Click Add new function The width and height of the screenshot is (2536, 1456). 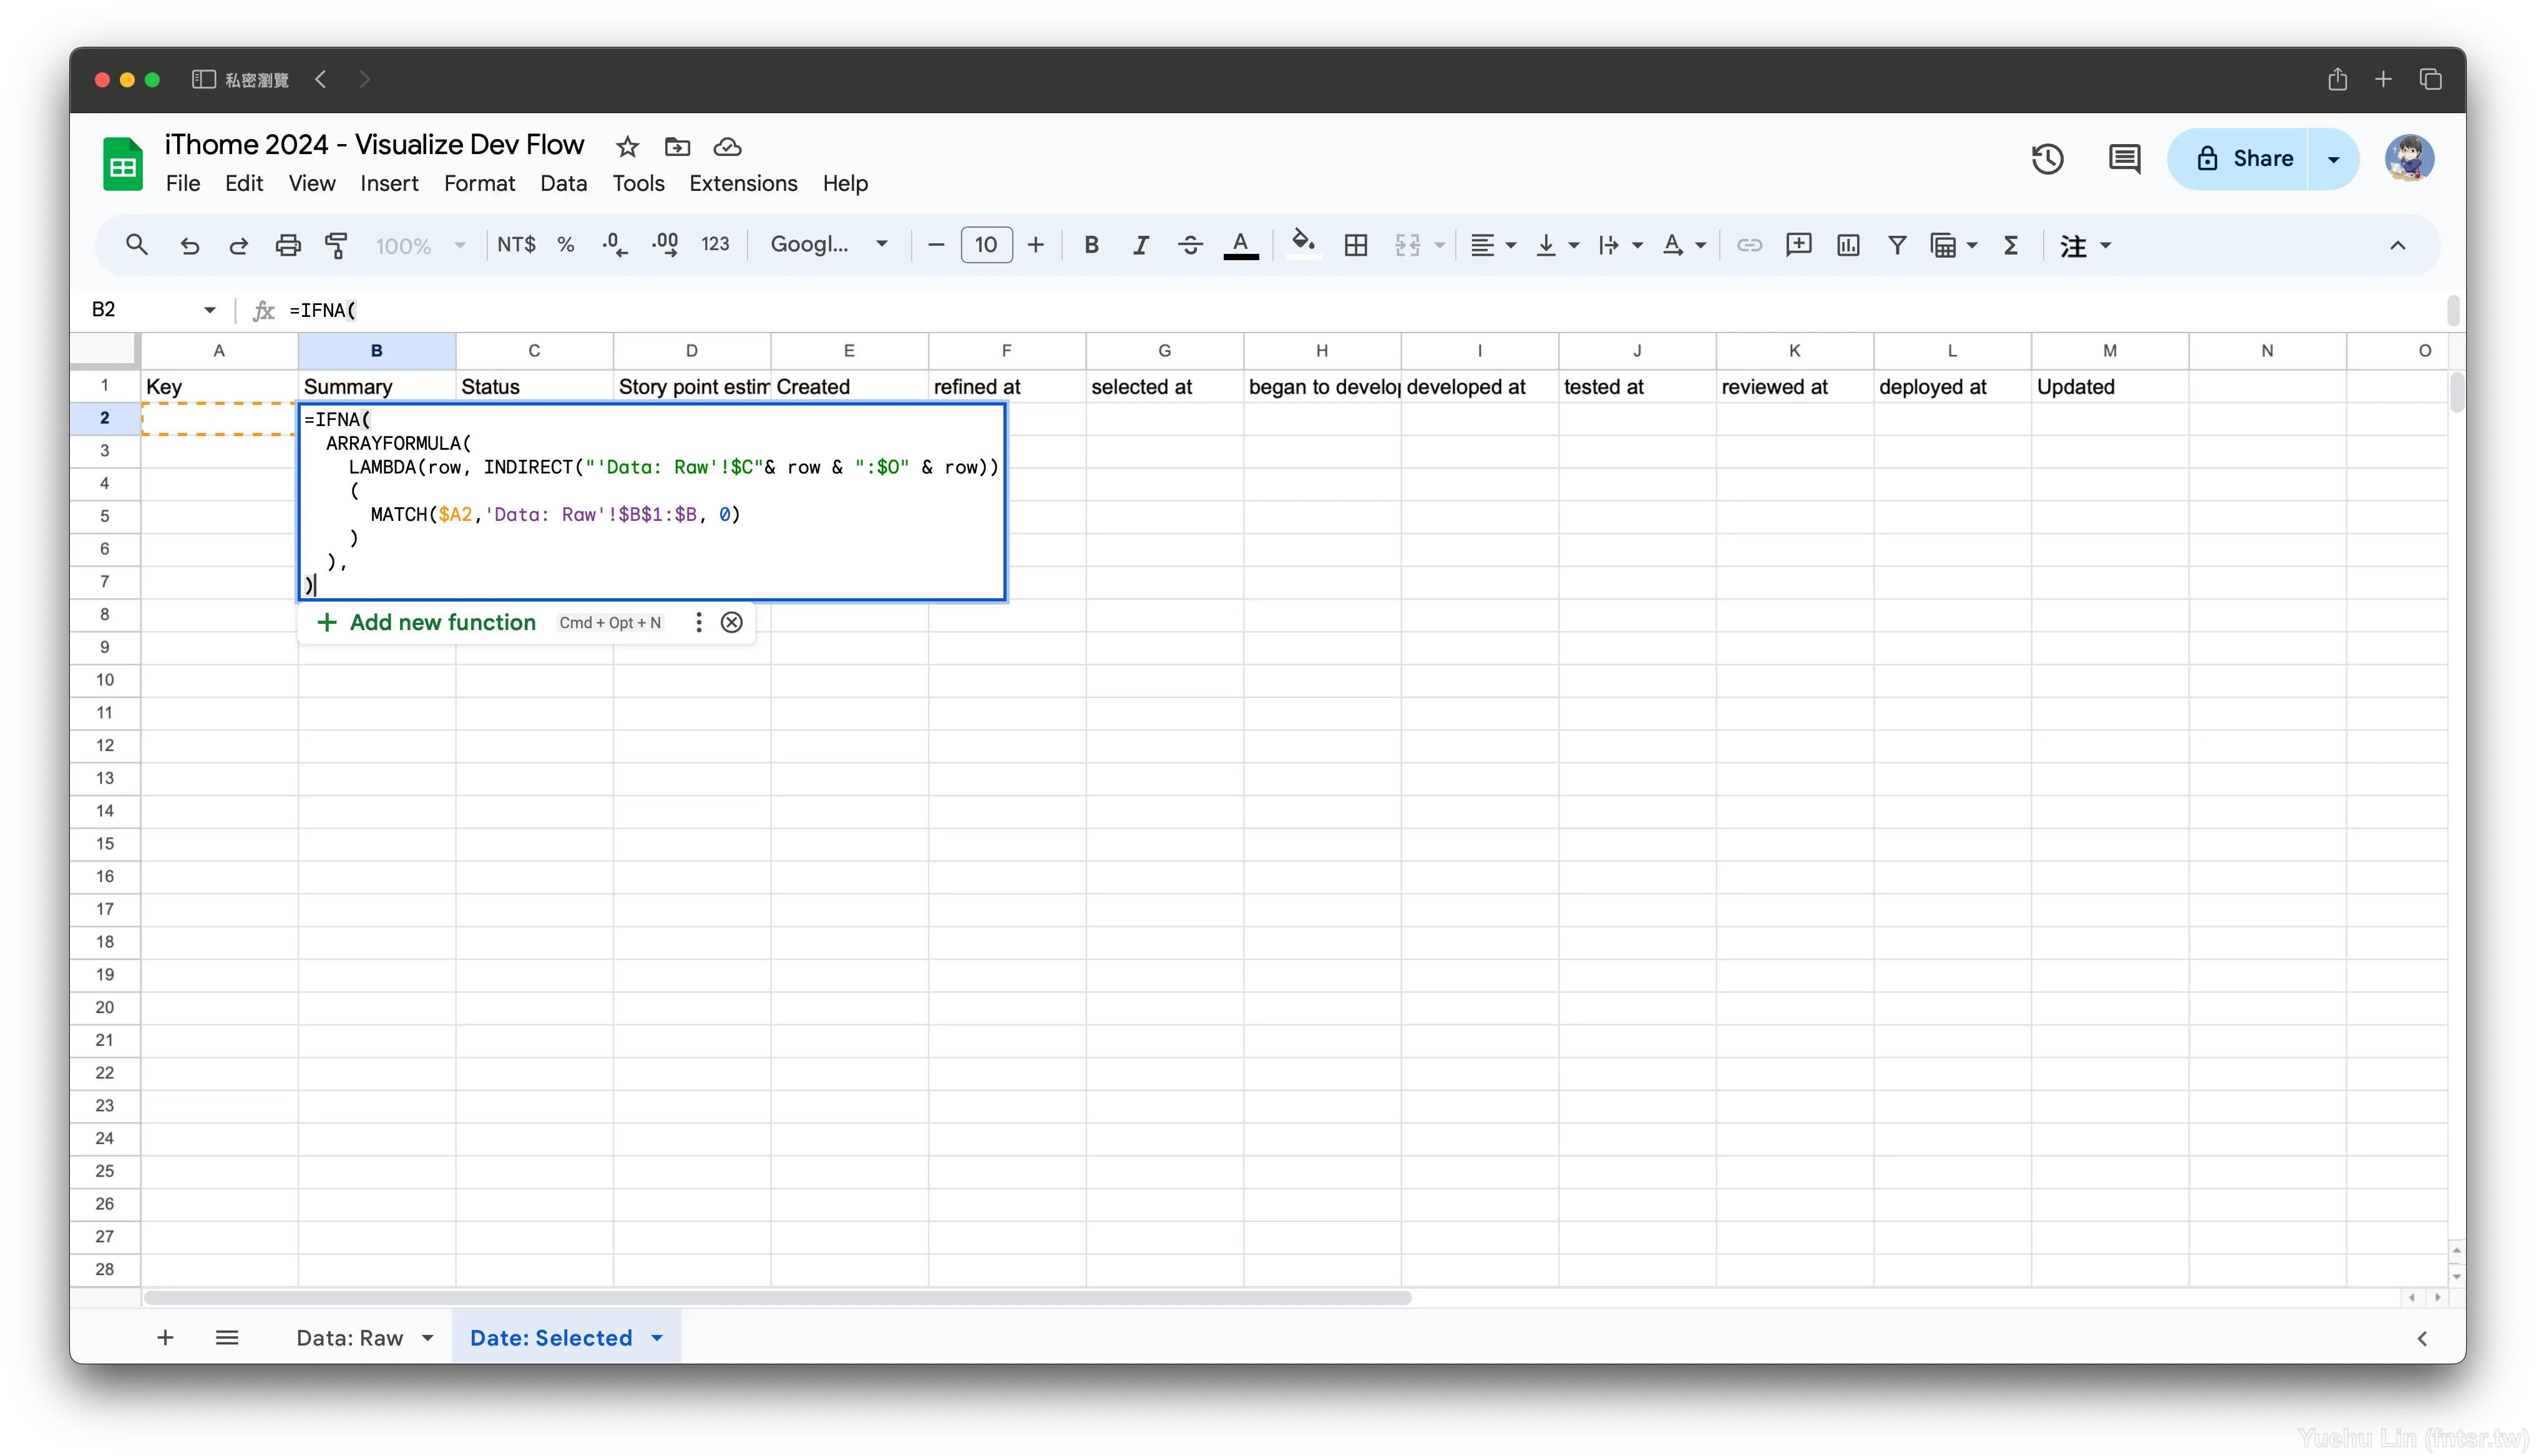(x=427, y=622)
